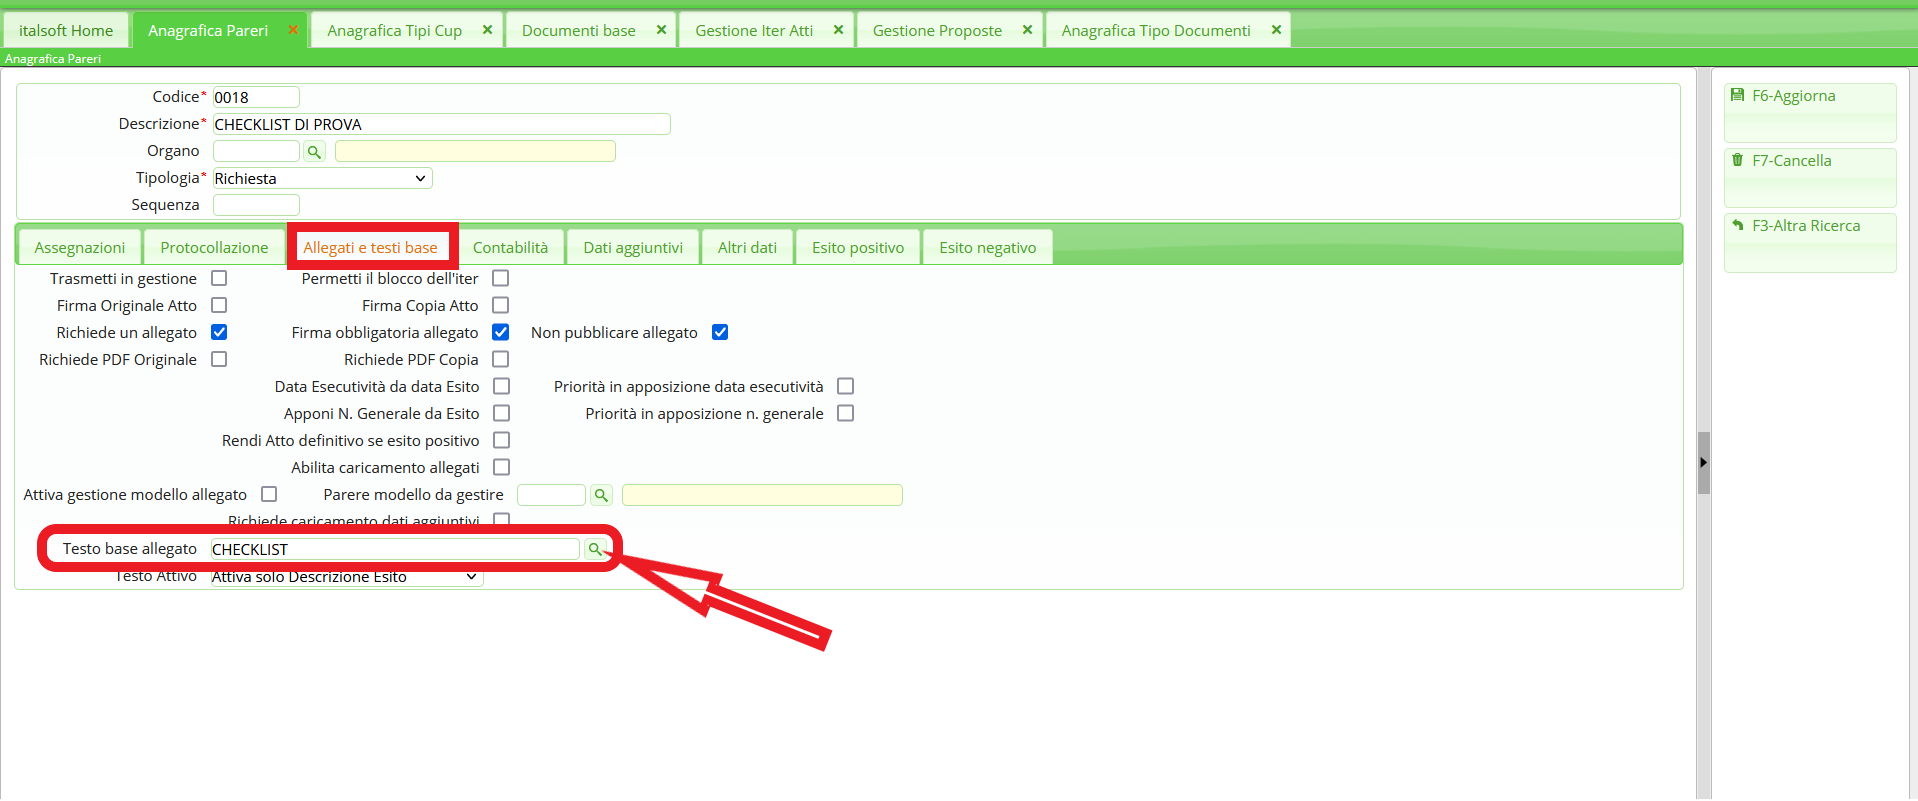Enable Trasmetti in gestione checkbox
Screen dimensions: 1918x801
[x=219, y=278]
